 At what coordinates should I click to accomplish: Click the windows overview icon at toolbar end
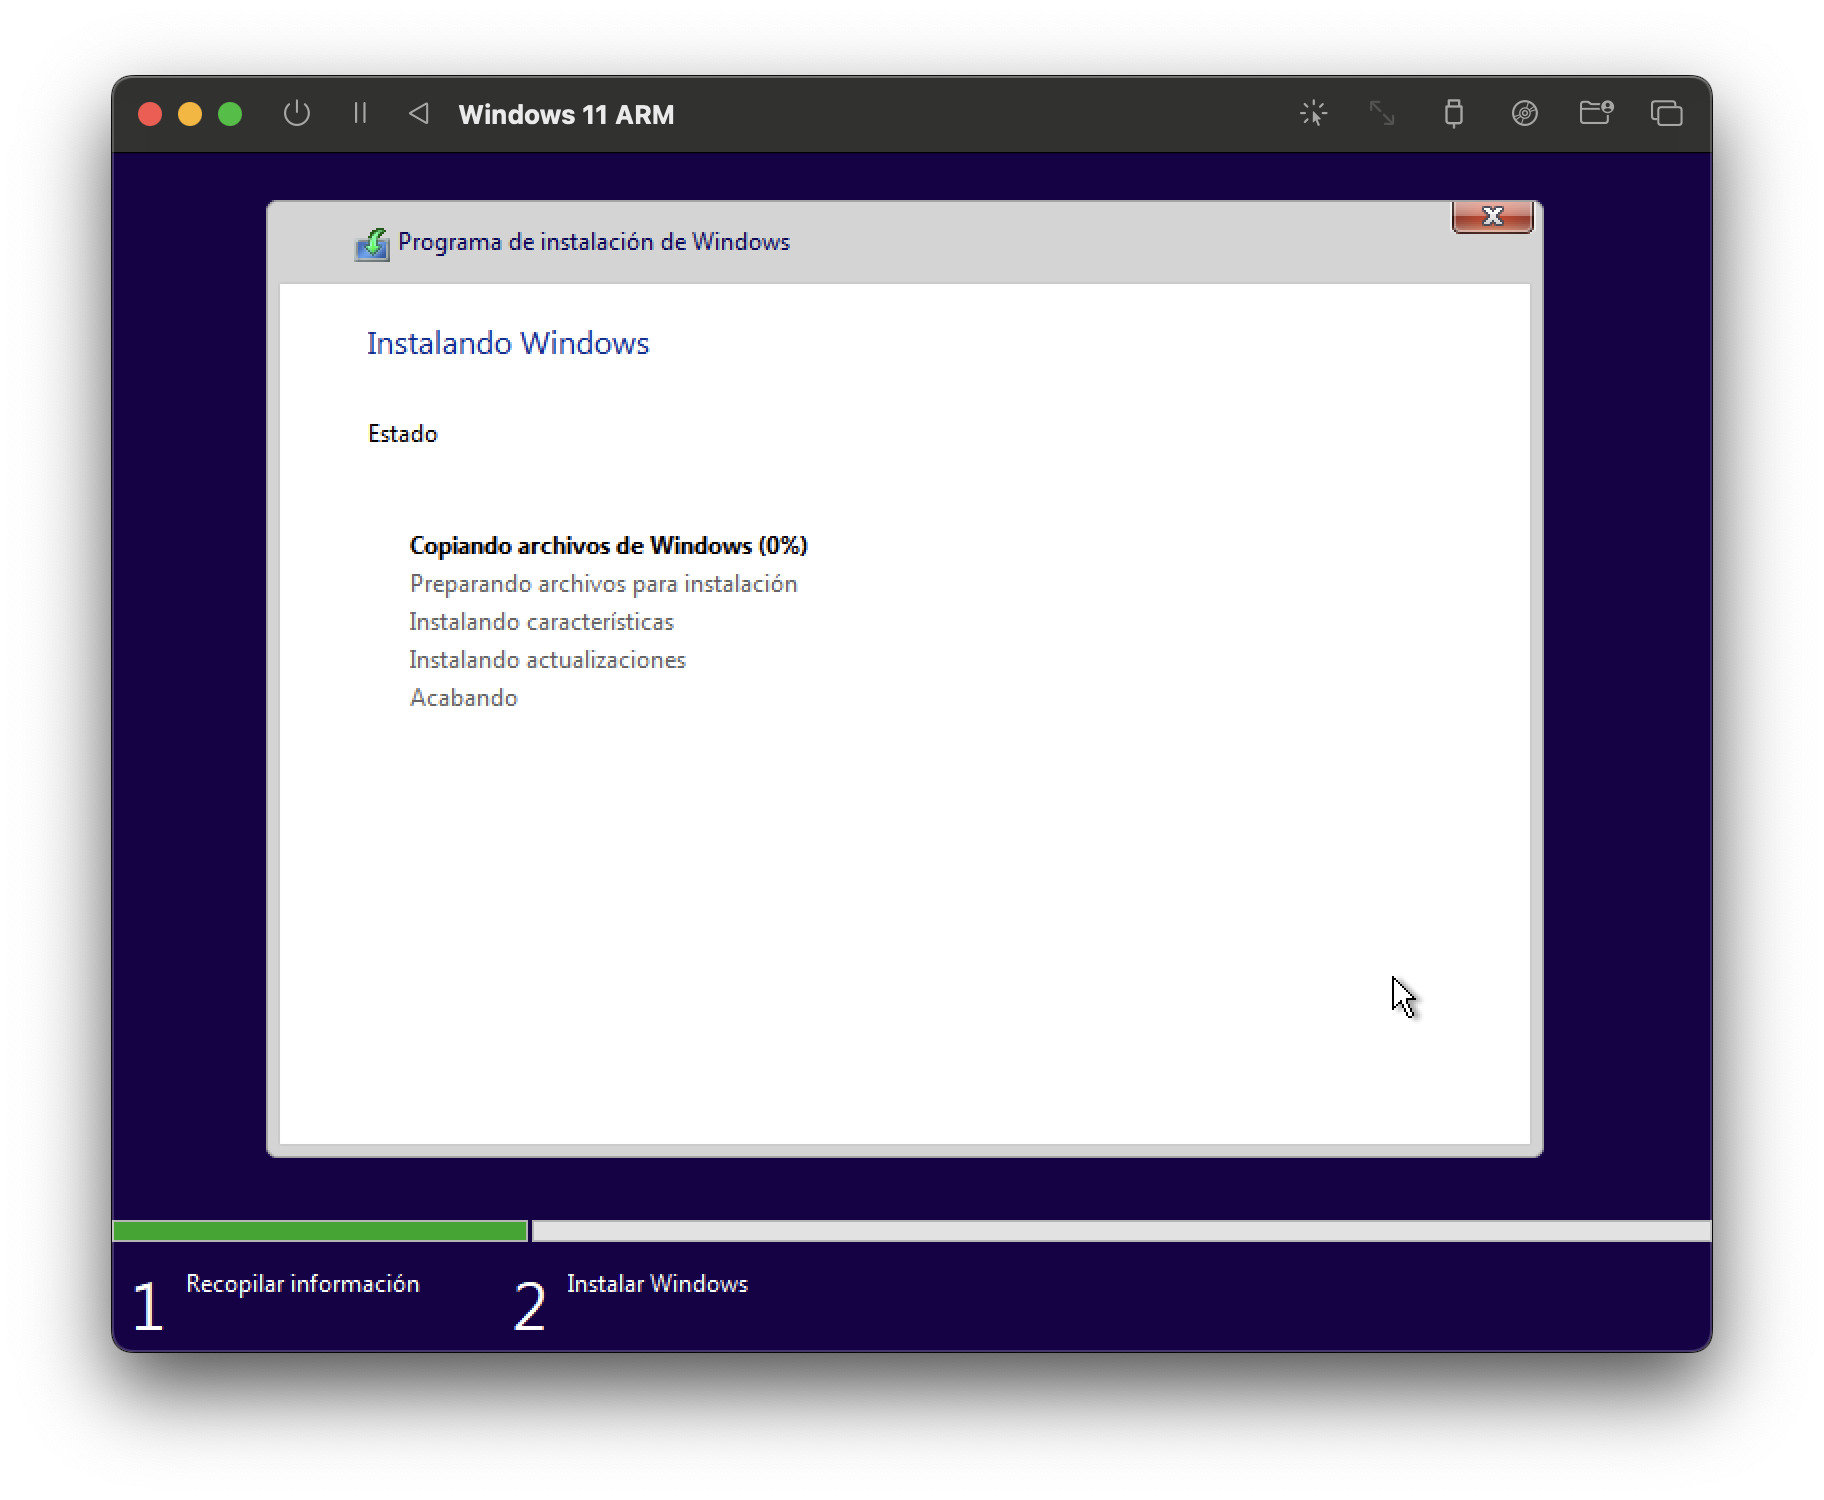1666,113
